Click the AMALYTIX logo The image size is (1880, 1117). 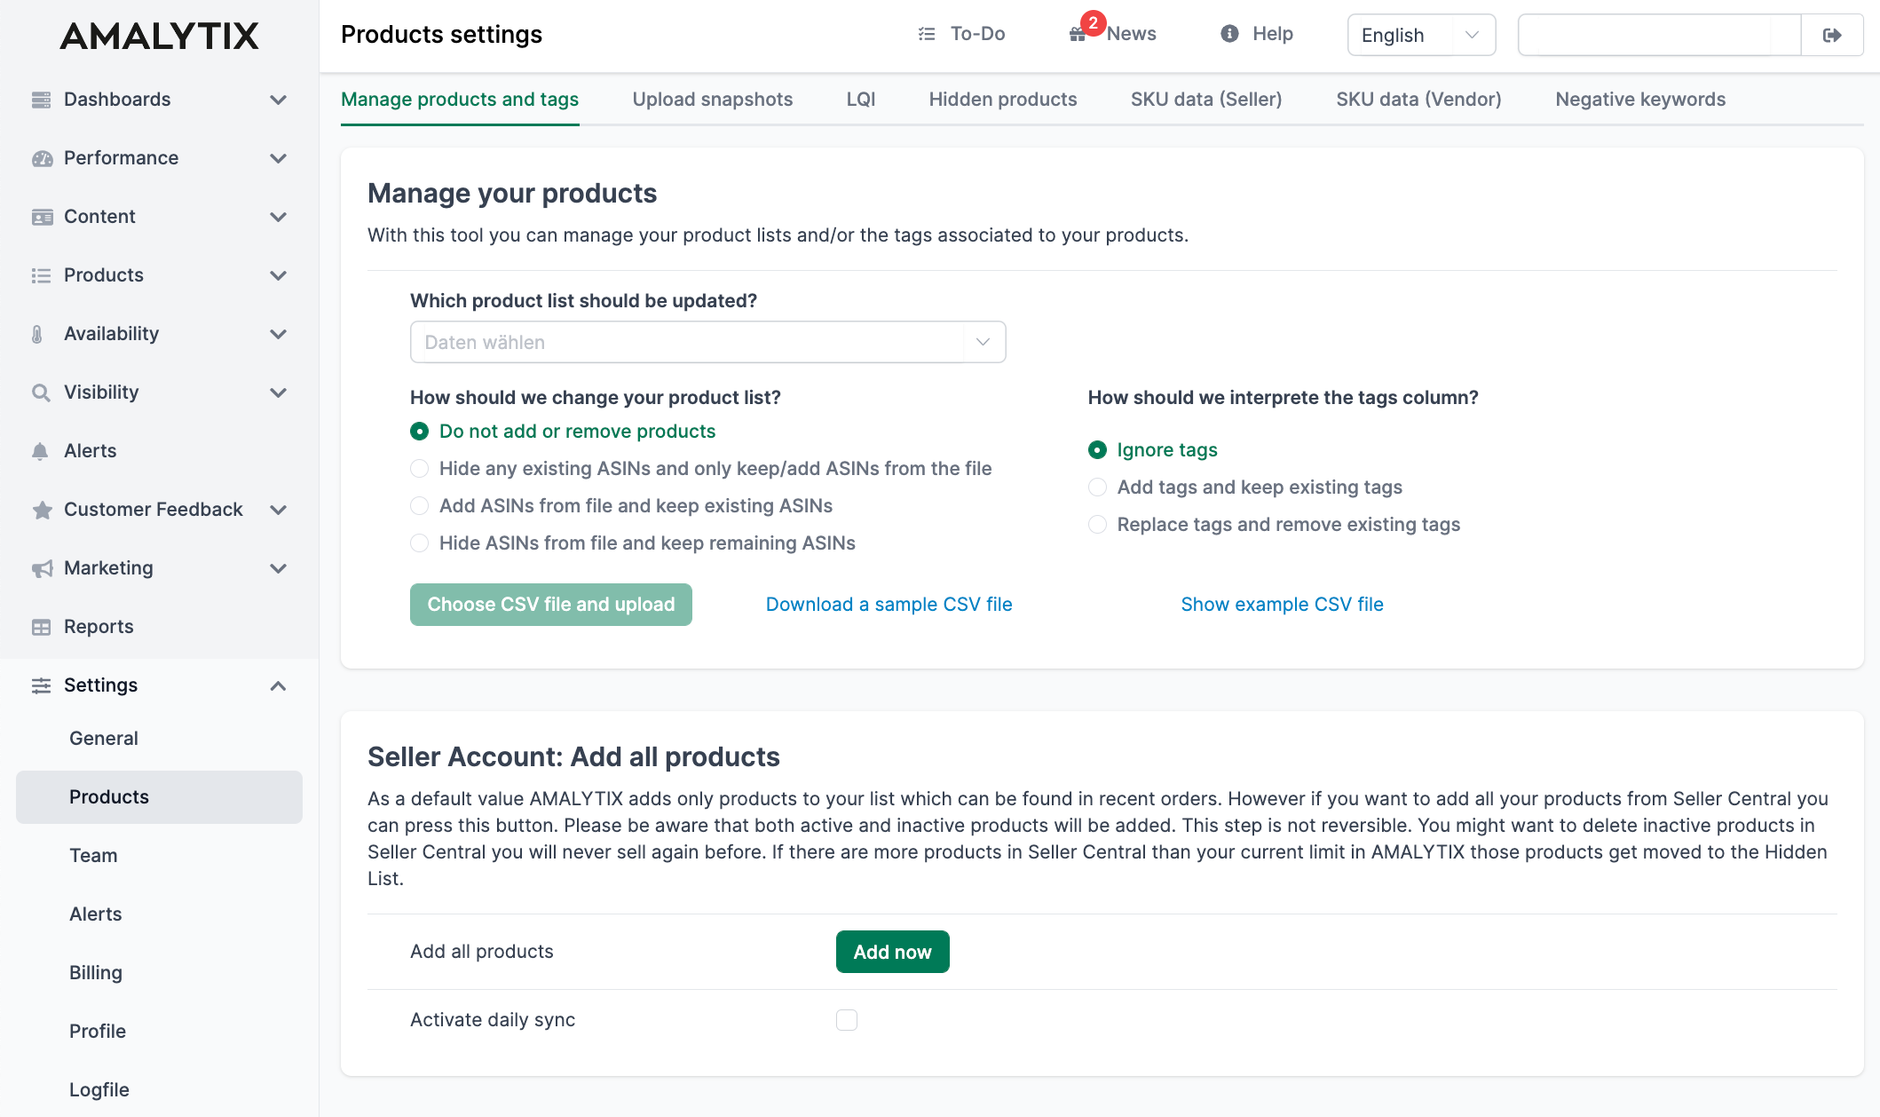159,36
